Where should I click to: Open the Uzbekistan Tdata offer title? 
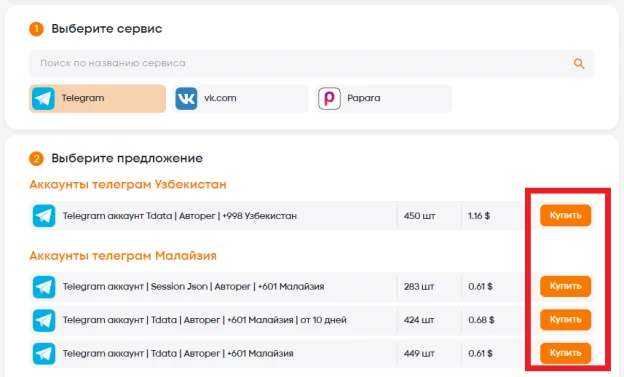click(x=180, y=216)
